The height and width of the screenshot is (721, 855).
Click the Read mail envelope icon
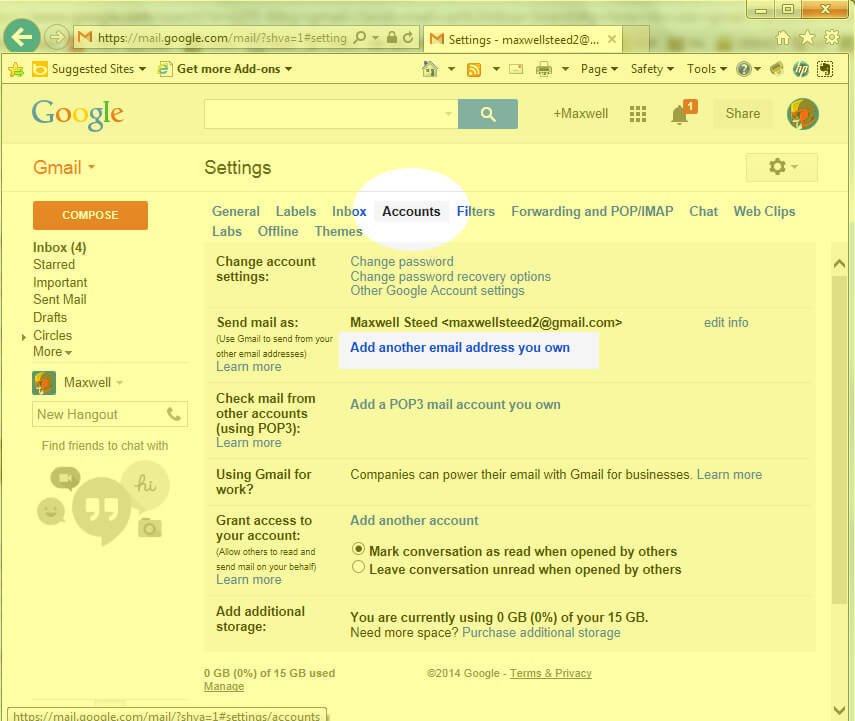click(516, 69)
